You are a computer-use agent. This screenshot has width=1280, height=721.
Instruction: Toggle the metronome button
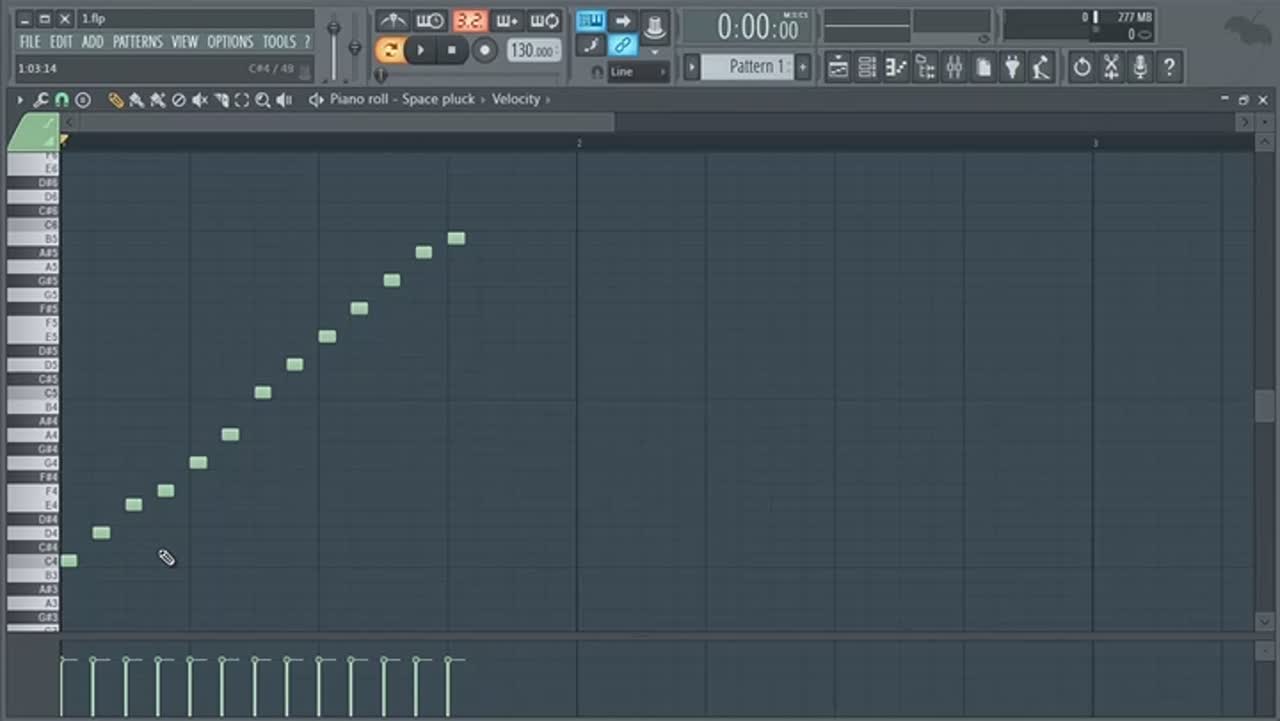(392, 21)
